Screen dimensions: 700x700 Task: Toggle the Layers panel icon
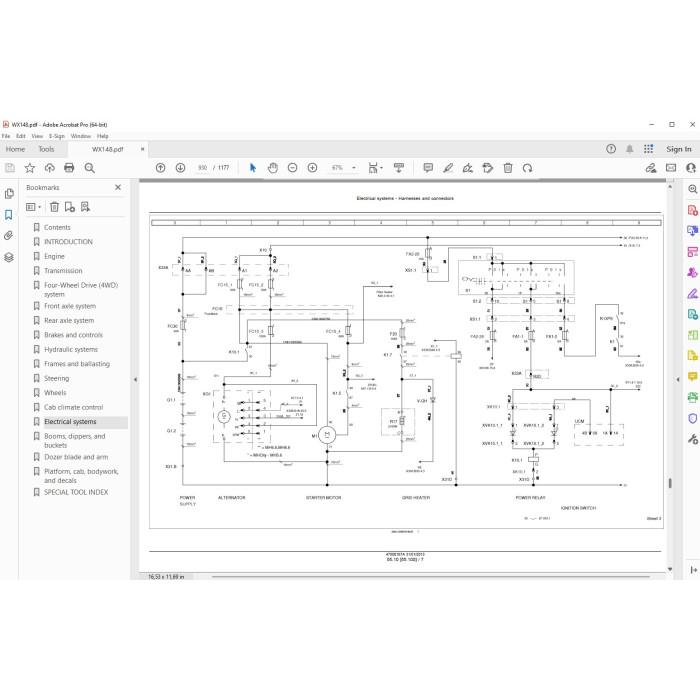pyautogui.click(x=9, y=257)
